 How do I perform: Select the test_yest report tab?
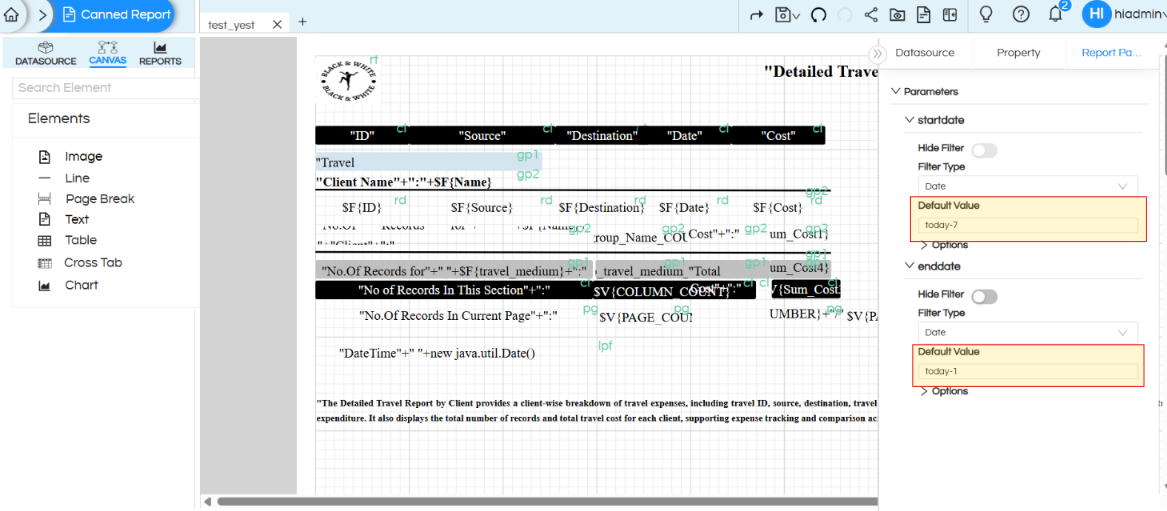[x=231, y=25]
